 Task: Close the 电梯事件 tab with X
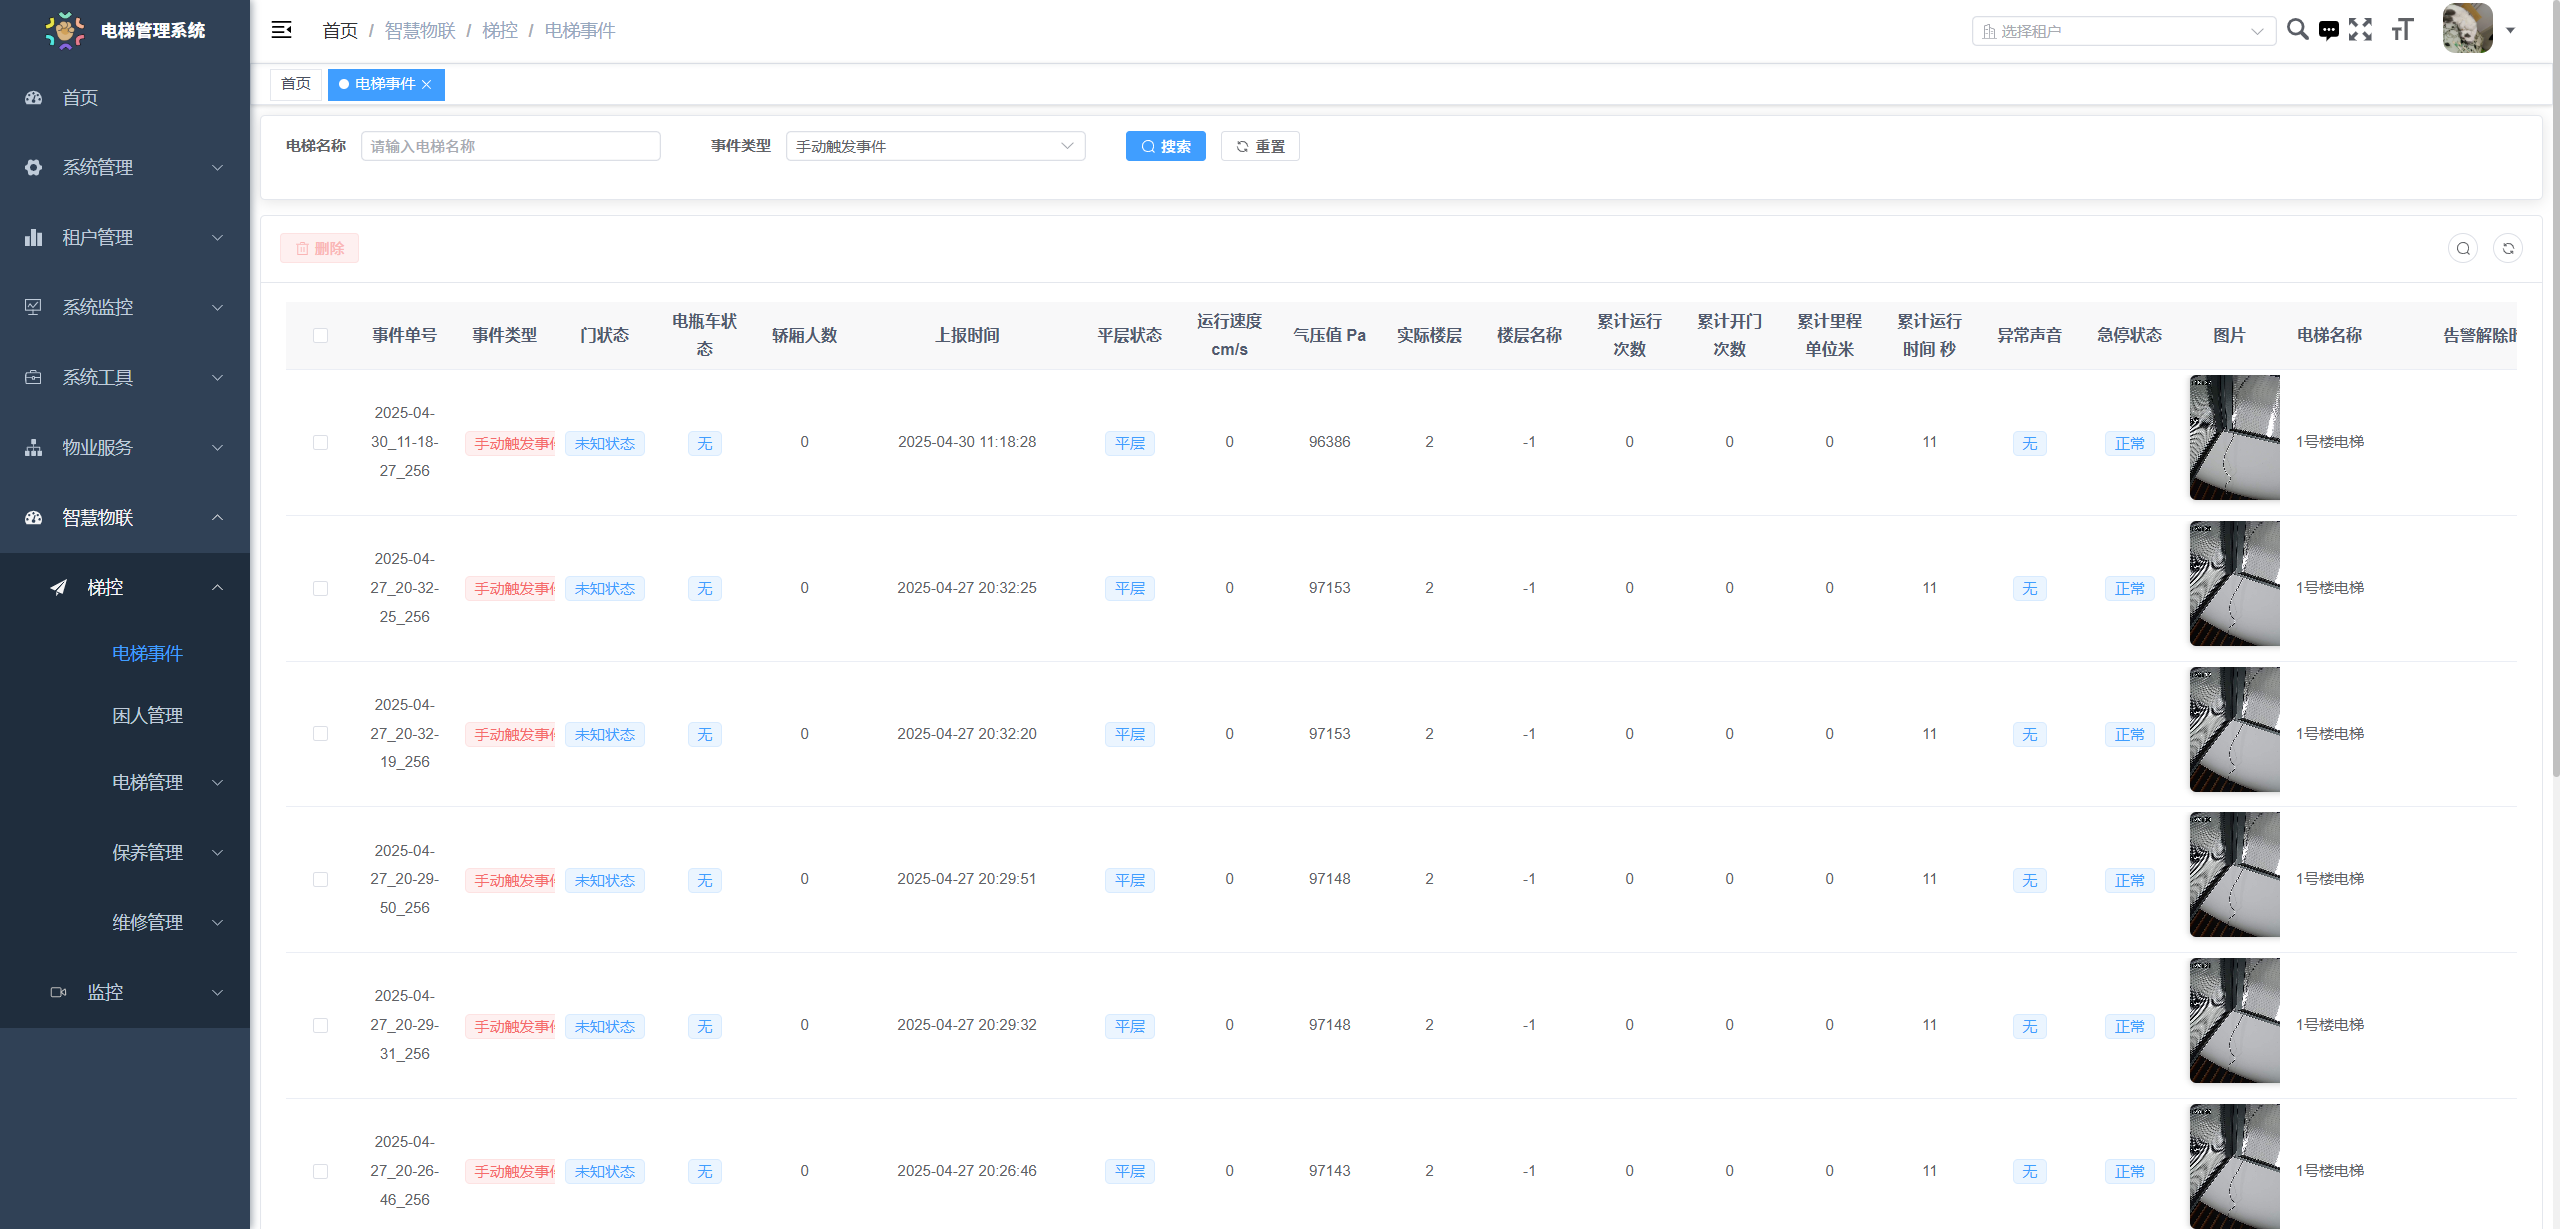tap(427, 85)
